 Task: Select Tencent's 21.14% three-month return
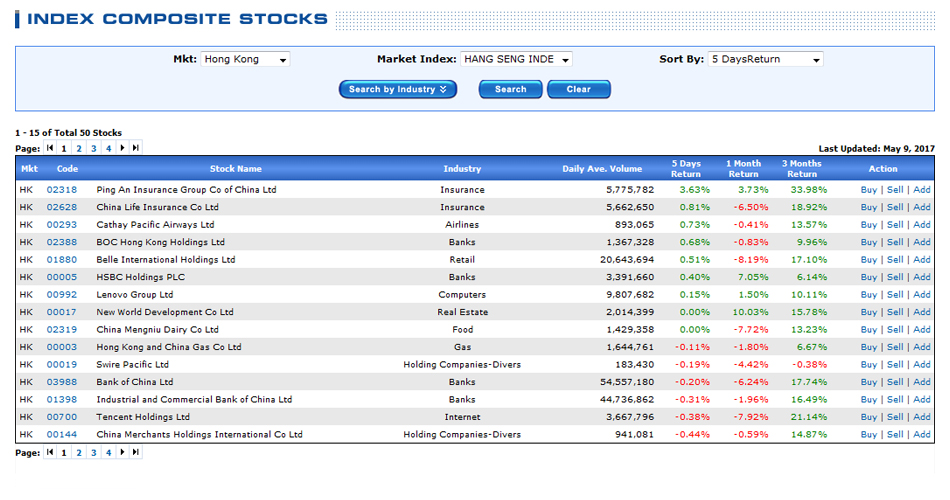(809, 418)
